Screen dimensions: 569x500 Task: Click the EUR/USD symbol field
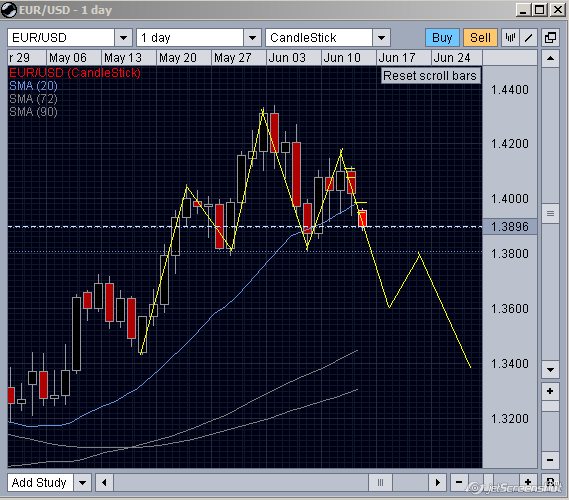click(61, 37)
